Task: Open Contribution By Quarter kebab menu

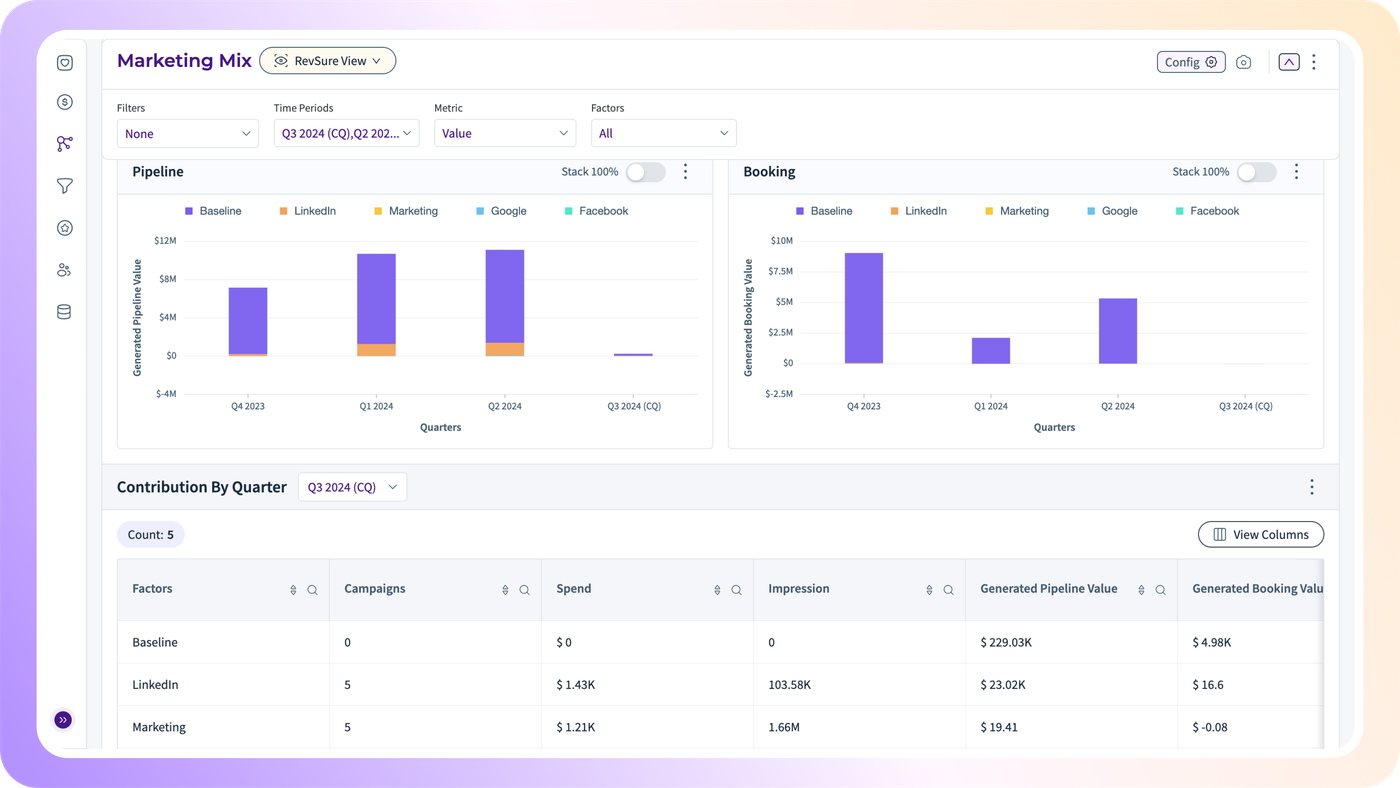Action: (1312, 487)
